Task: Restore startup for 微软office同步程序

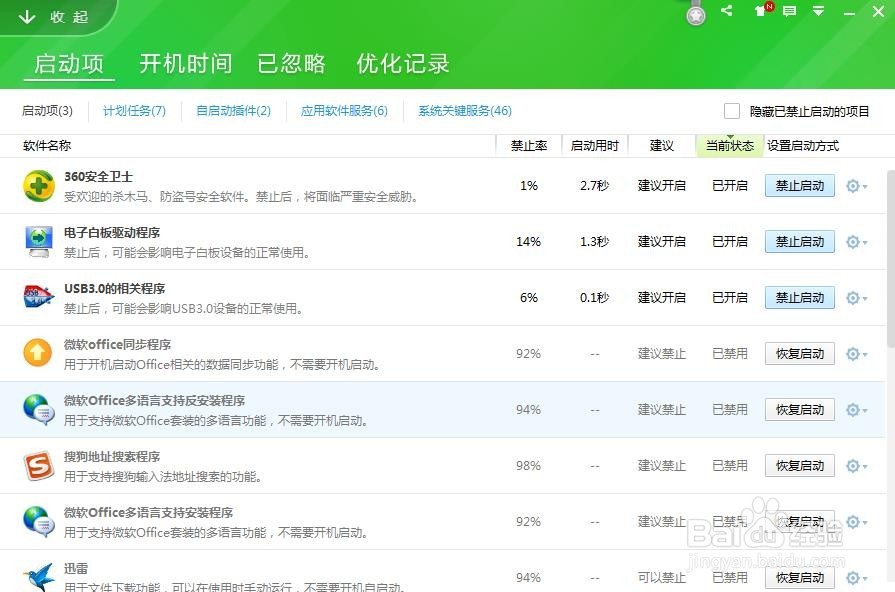Action: pos(800,353)
